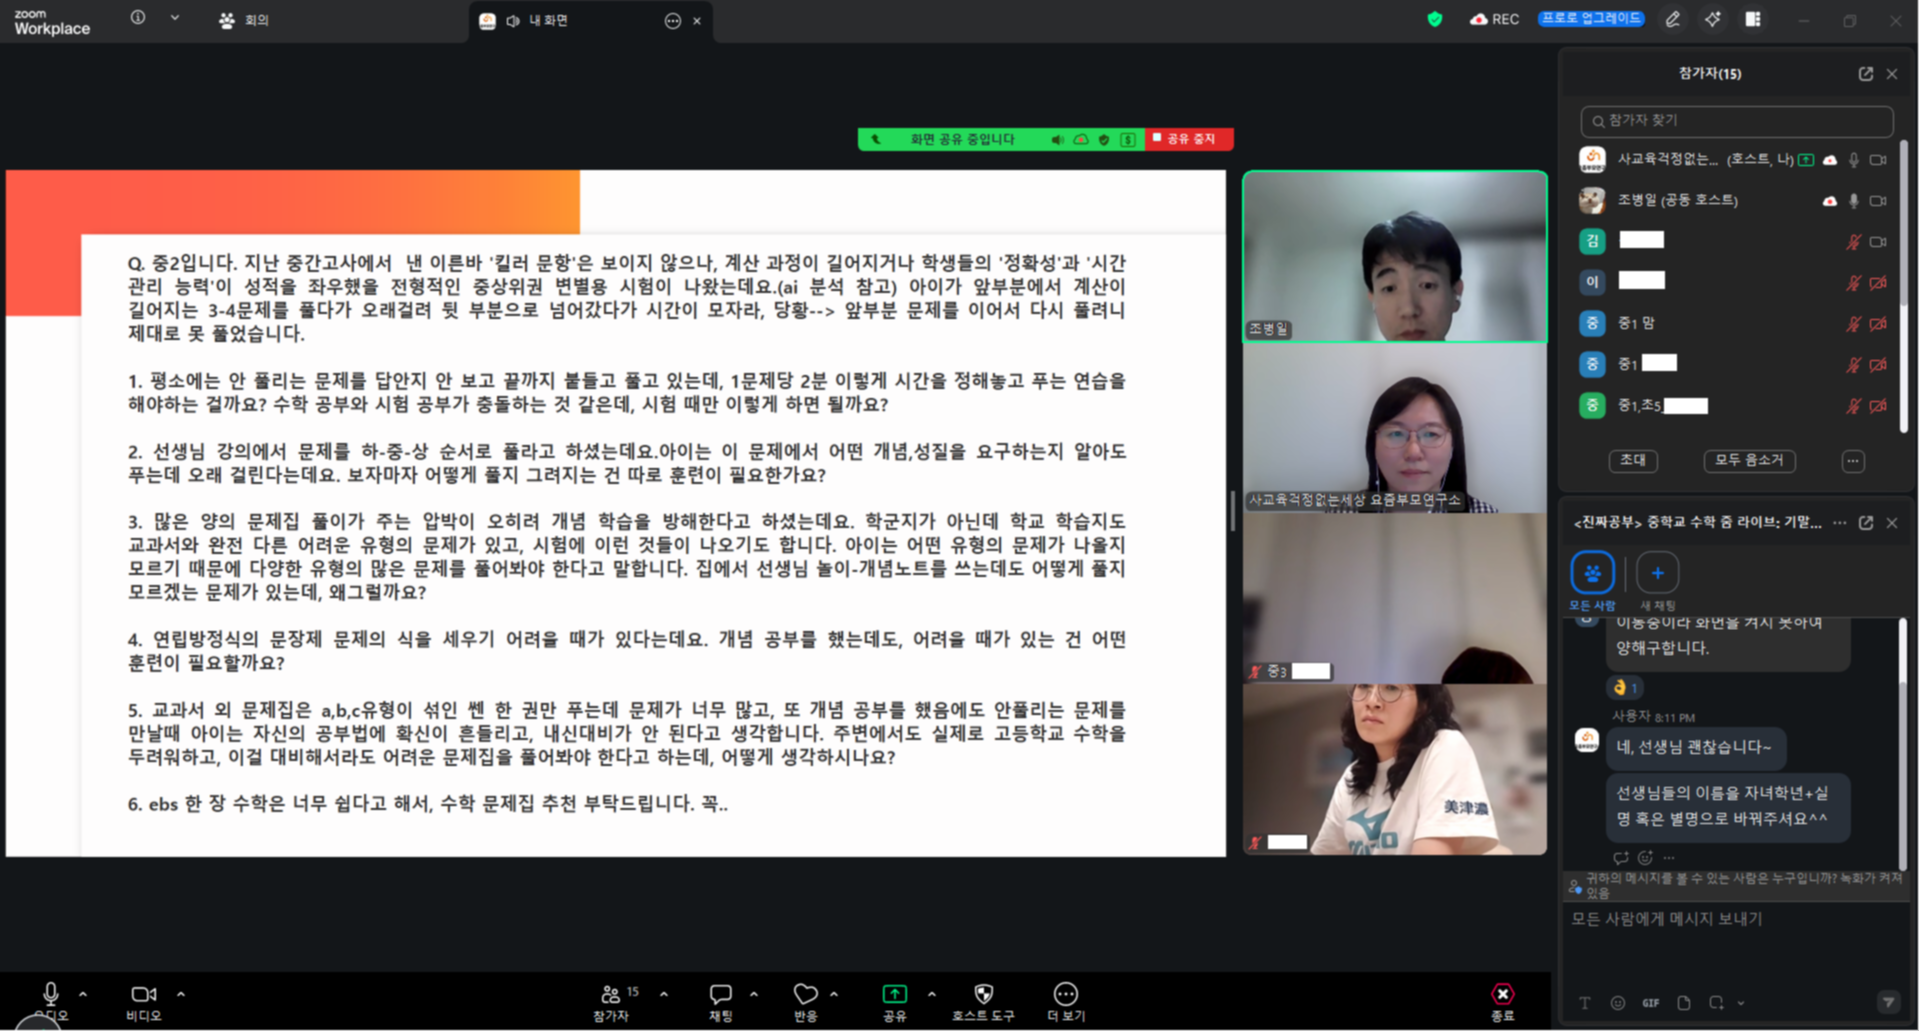Click the OK hand reaction with count 1
1919x1031 pixels.
click(1625, 687)
